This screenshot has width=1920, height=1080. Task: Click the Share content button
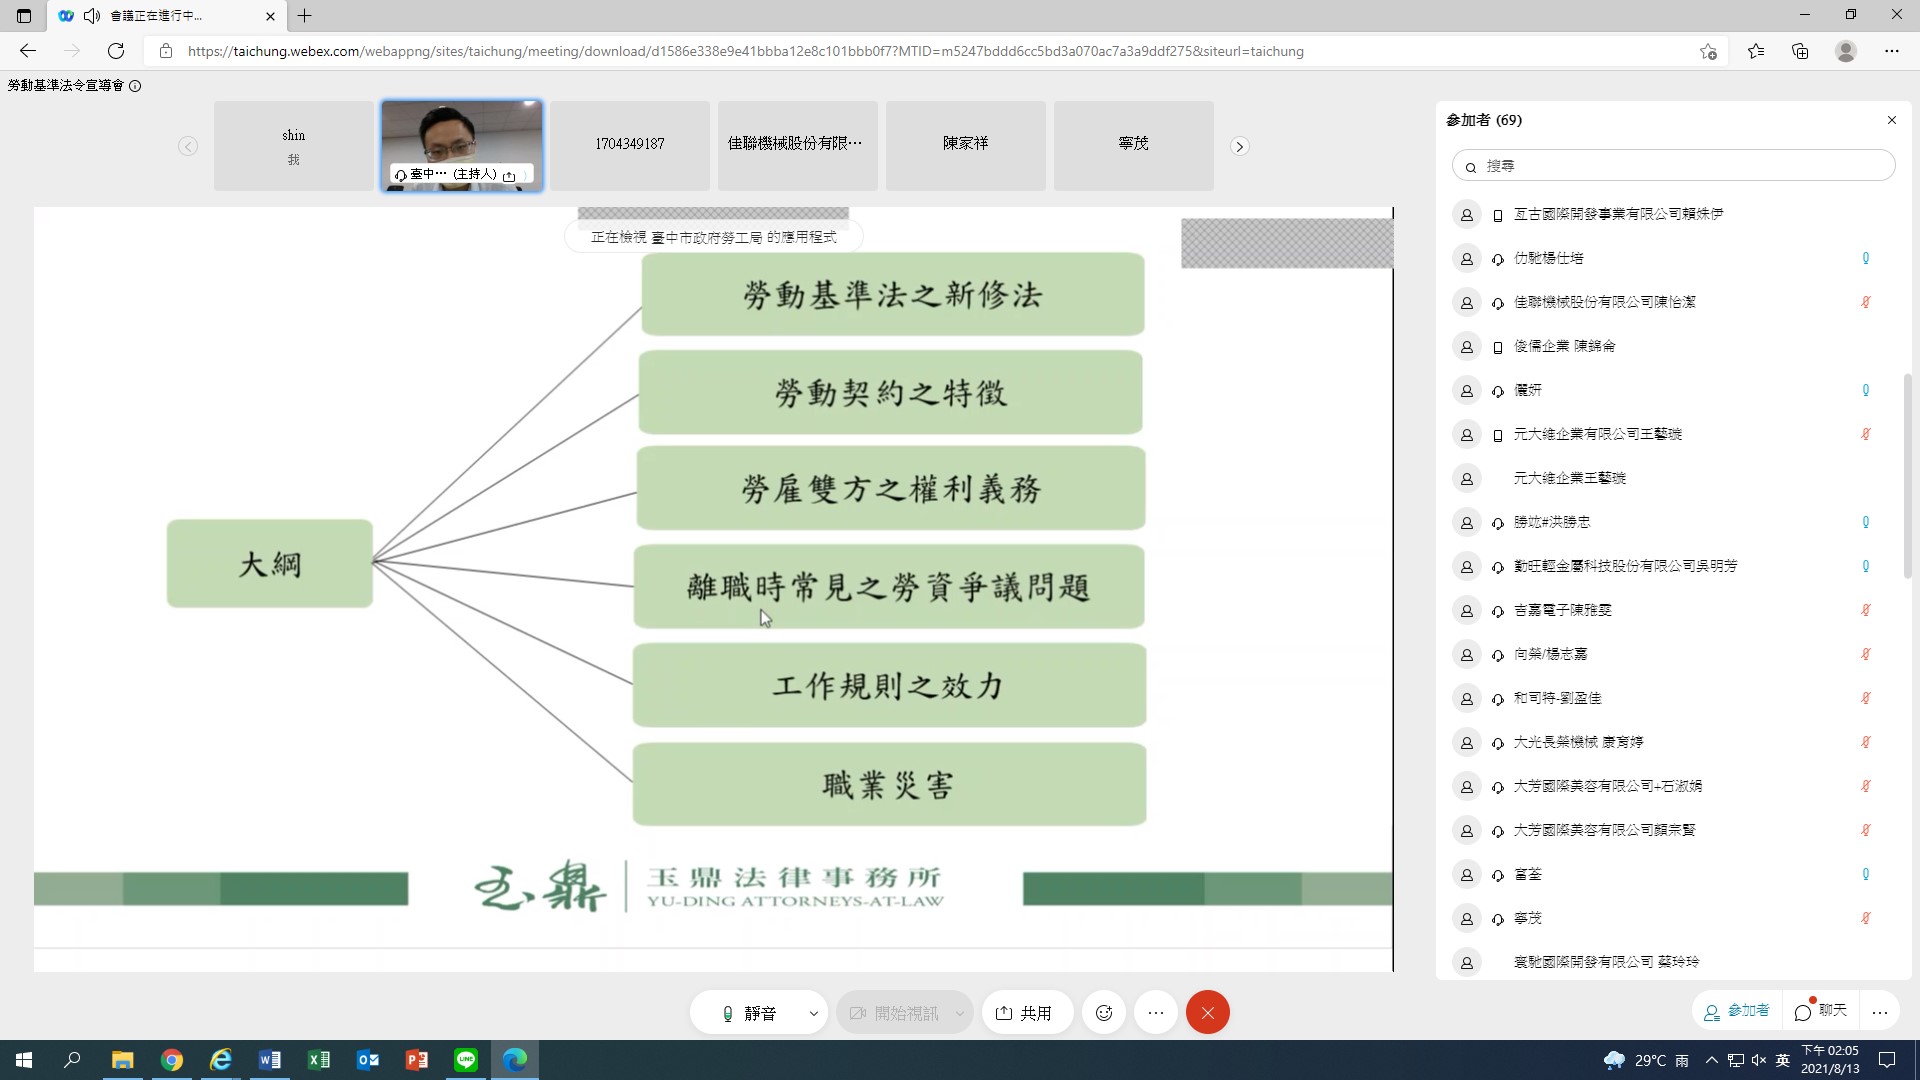(x=1025, y=1013)
